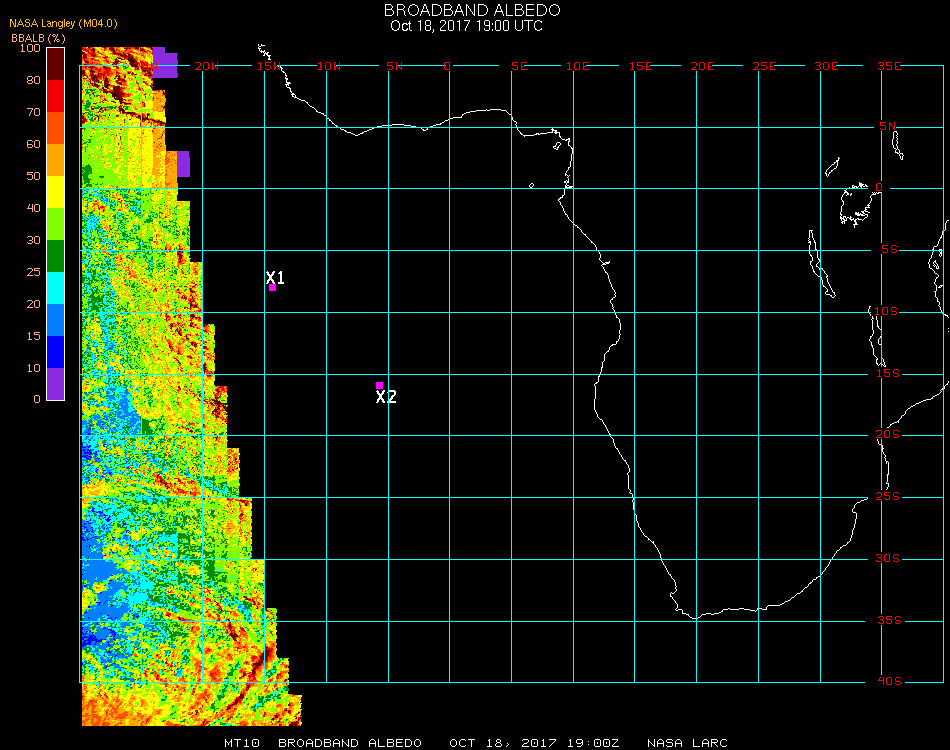This screenshot has height=750, width=950.
Task: Click the 5N latitude label
Action: point(889,126)
